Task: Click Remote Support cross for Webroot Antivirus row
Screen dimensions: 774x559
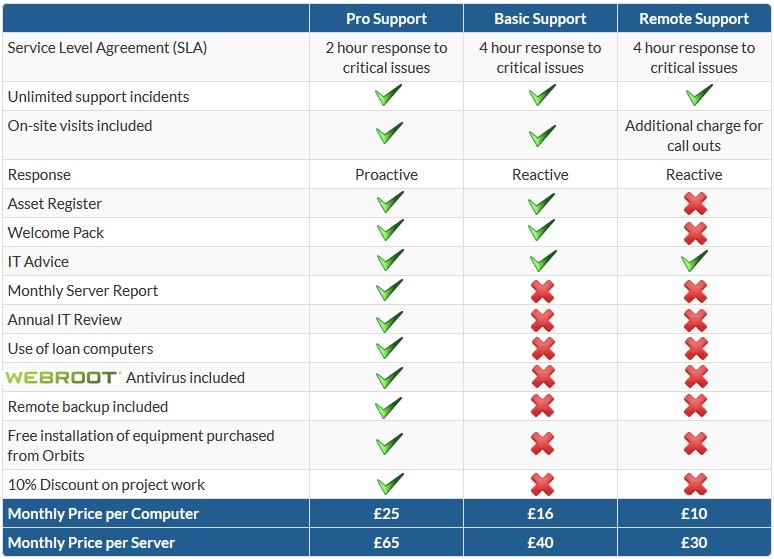Action: tap(694, 378)
